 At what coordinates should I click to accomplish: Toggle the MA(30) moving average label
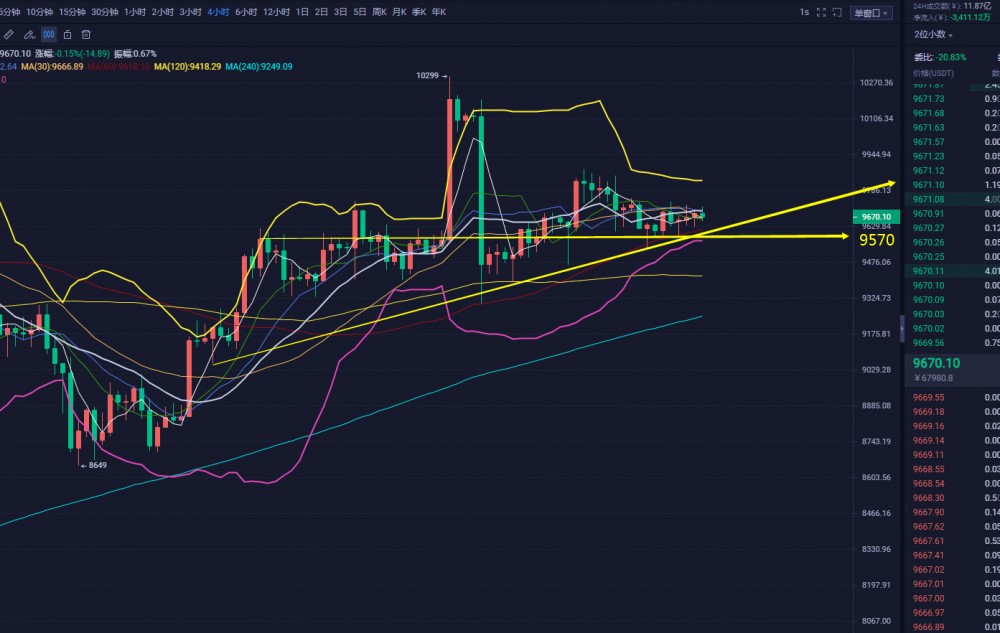(x=55, y=66)
